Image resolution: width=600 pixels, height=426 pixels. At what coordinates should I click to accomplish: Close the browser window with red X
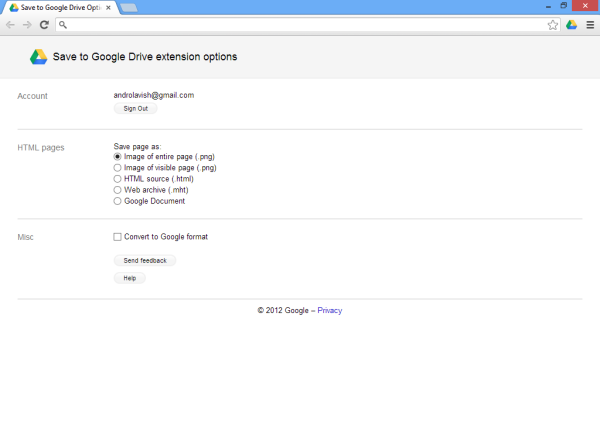(585, 5)
